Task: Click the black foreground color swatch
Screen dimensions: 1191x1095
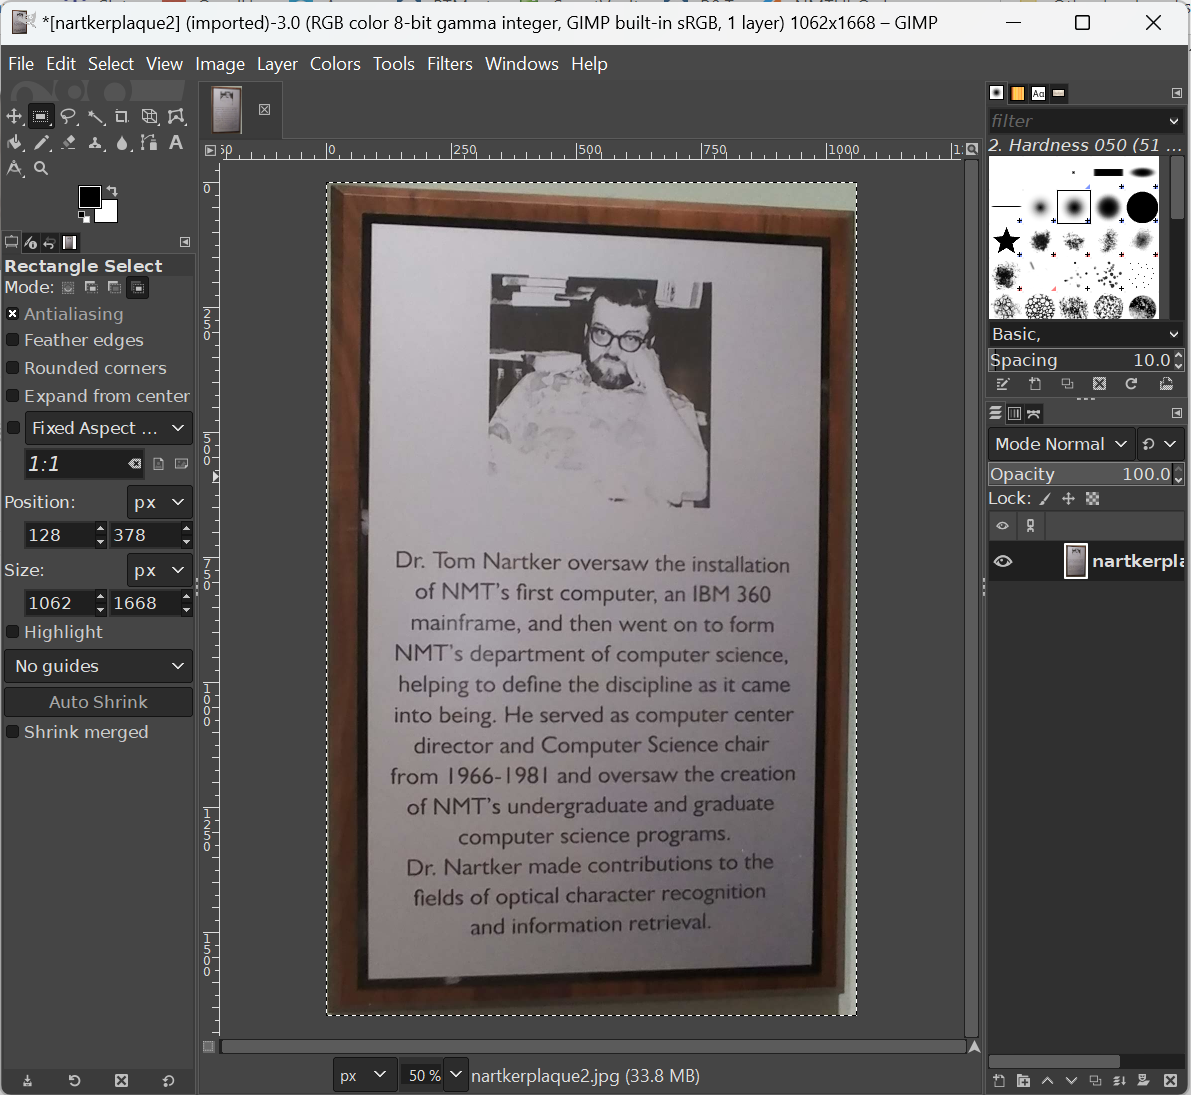Action: [x=89, y=197]
